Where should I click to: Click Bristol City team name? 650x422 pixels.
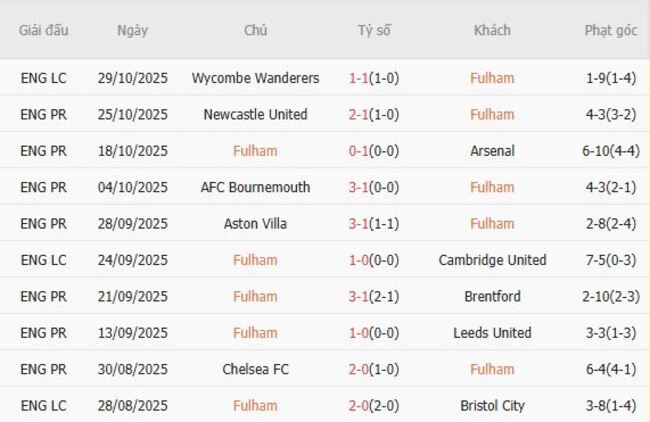[492, 406]
